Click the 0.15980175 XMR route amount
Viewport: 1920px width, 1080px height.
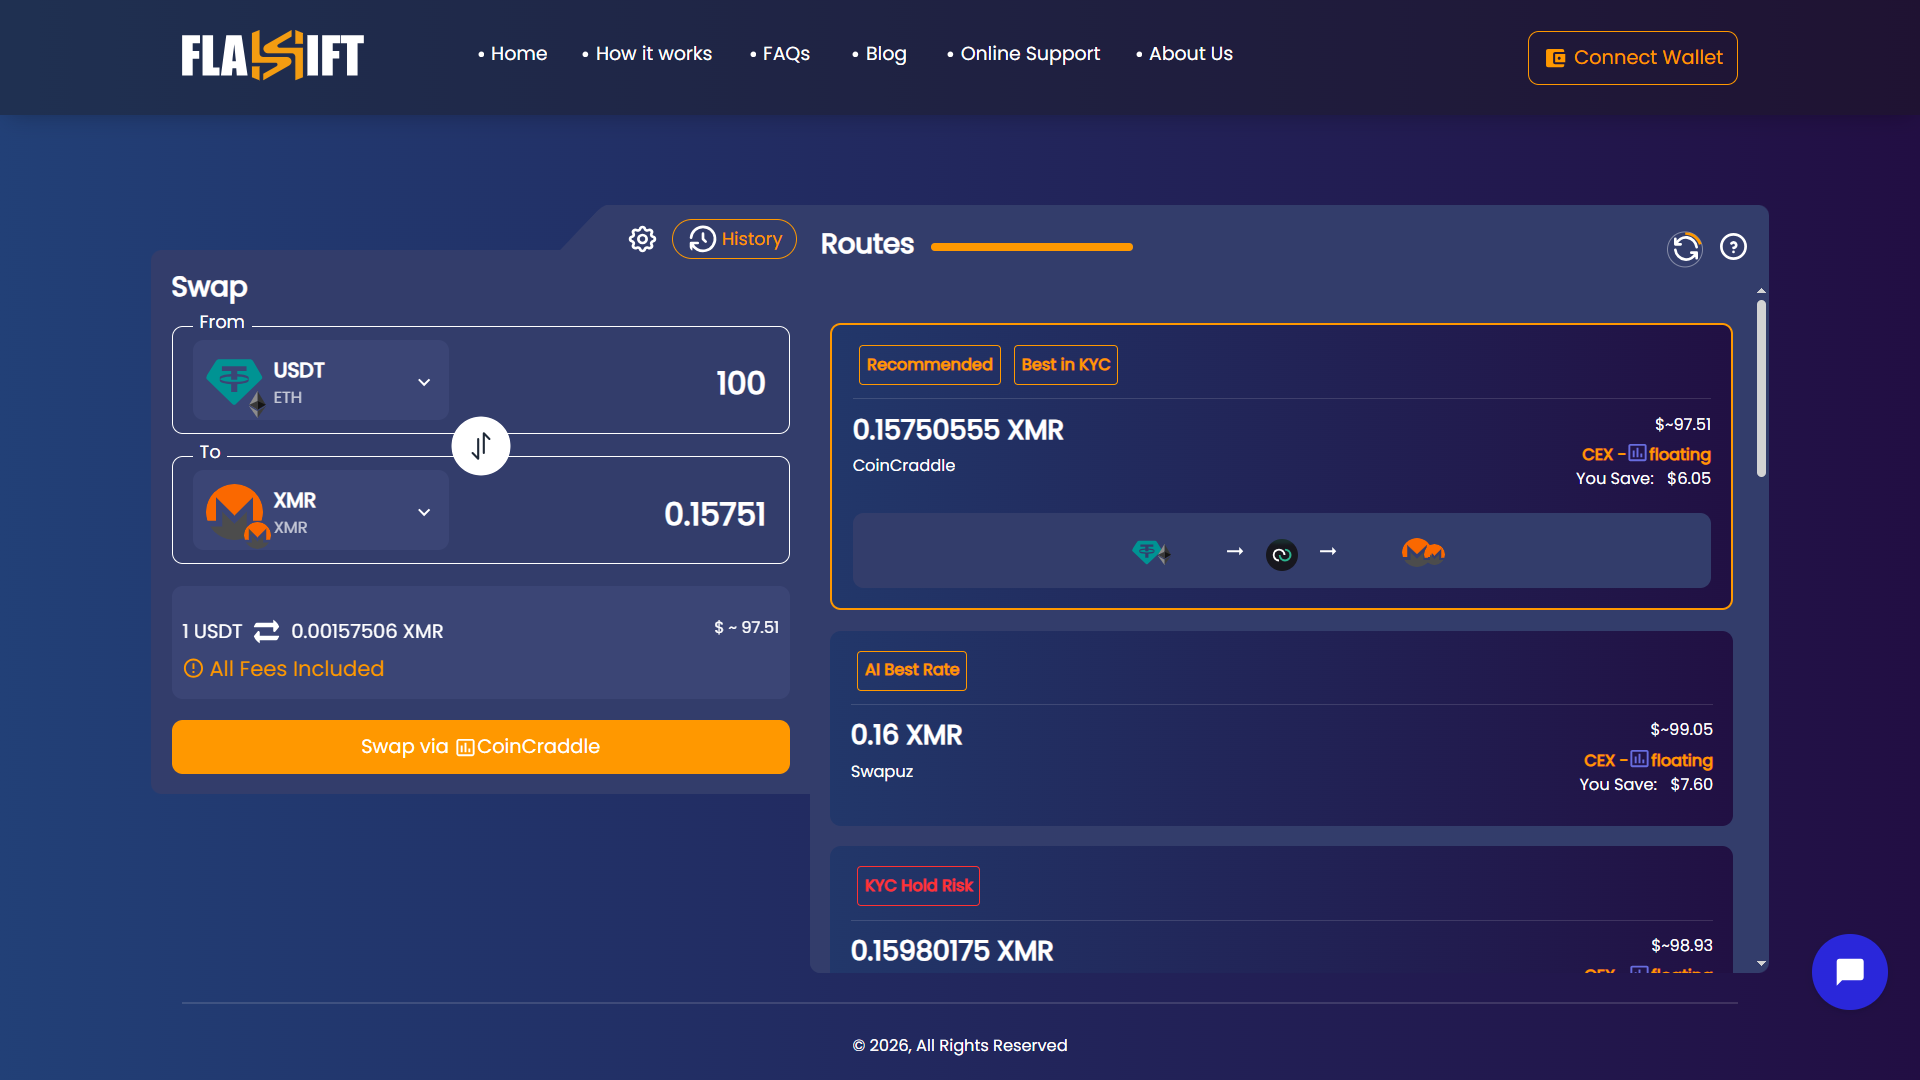pyautogui.click(x=951, y=951)
